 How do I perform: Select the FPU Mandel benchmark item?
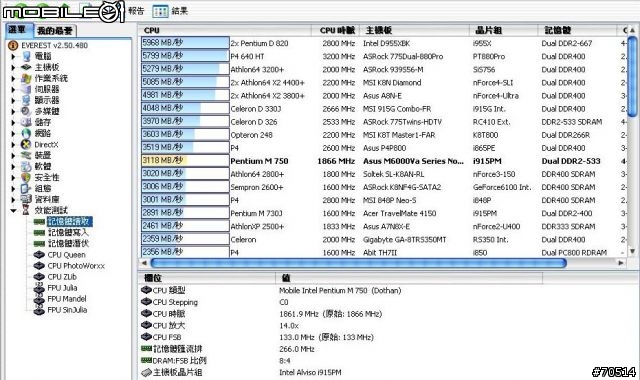pos(67,299)
